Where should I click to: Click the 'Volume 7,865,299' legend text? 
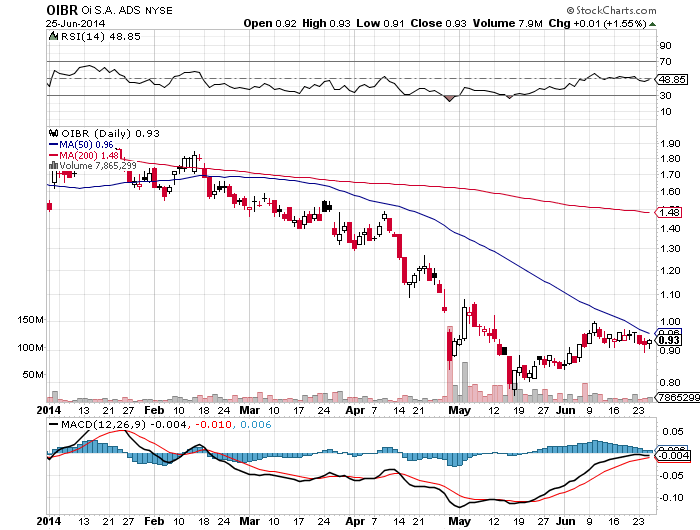(x=98, y=166)
